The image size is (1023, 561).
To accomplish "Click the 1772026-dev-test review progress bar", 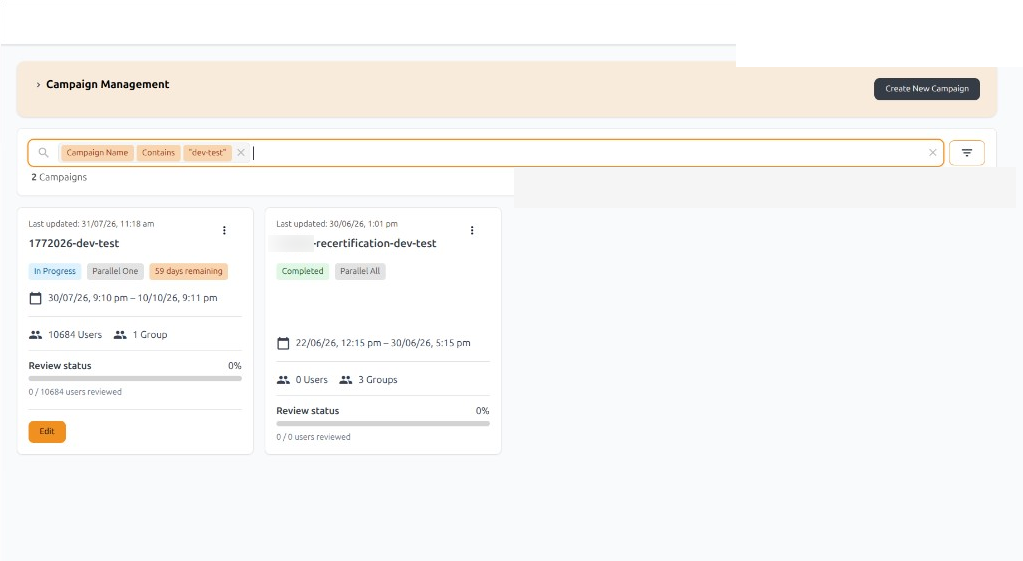I will point(135,378).
